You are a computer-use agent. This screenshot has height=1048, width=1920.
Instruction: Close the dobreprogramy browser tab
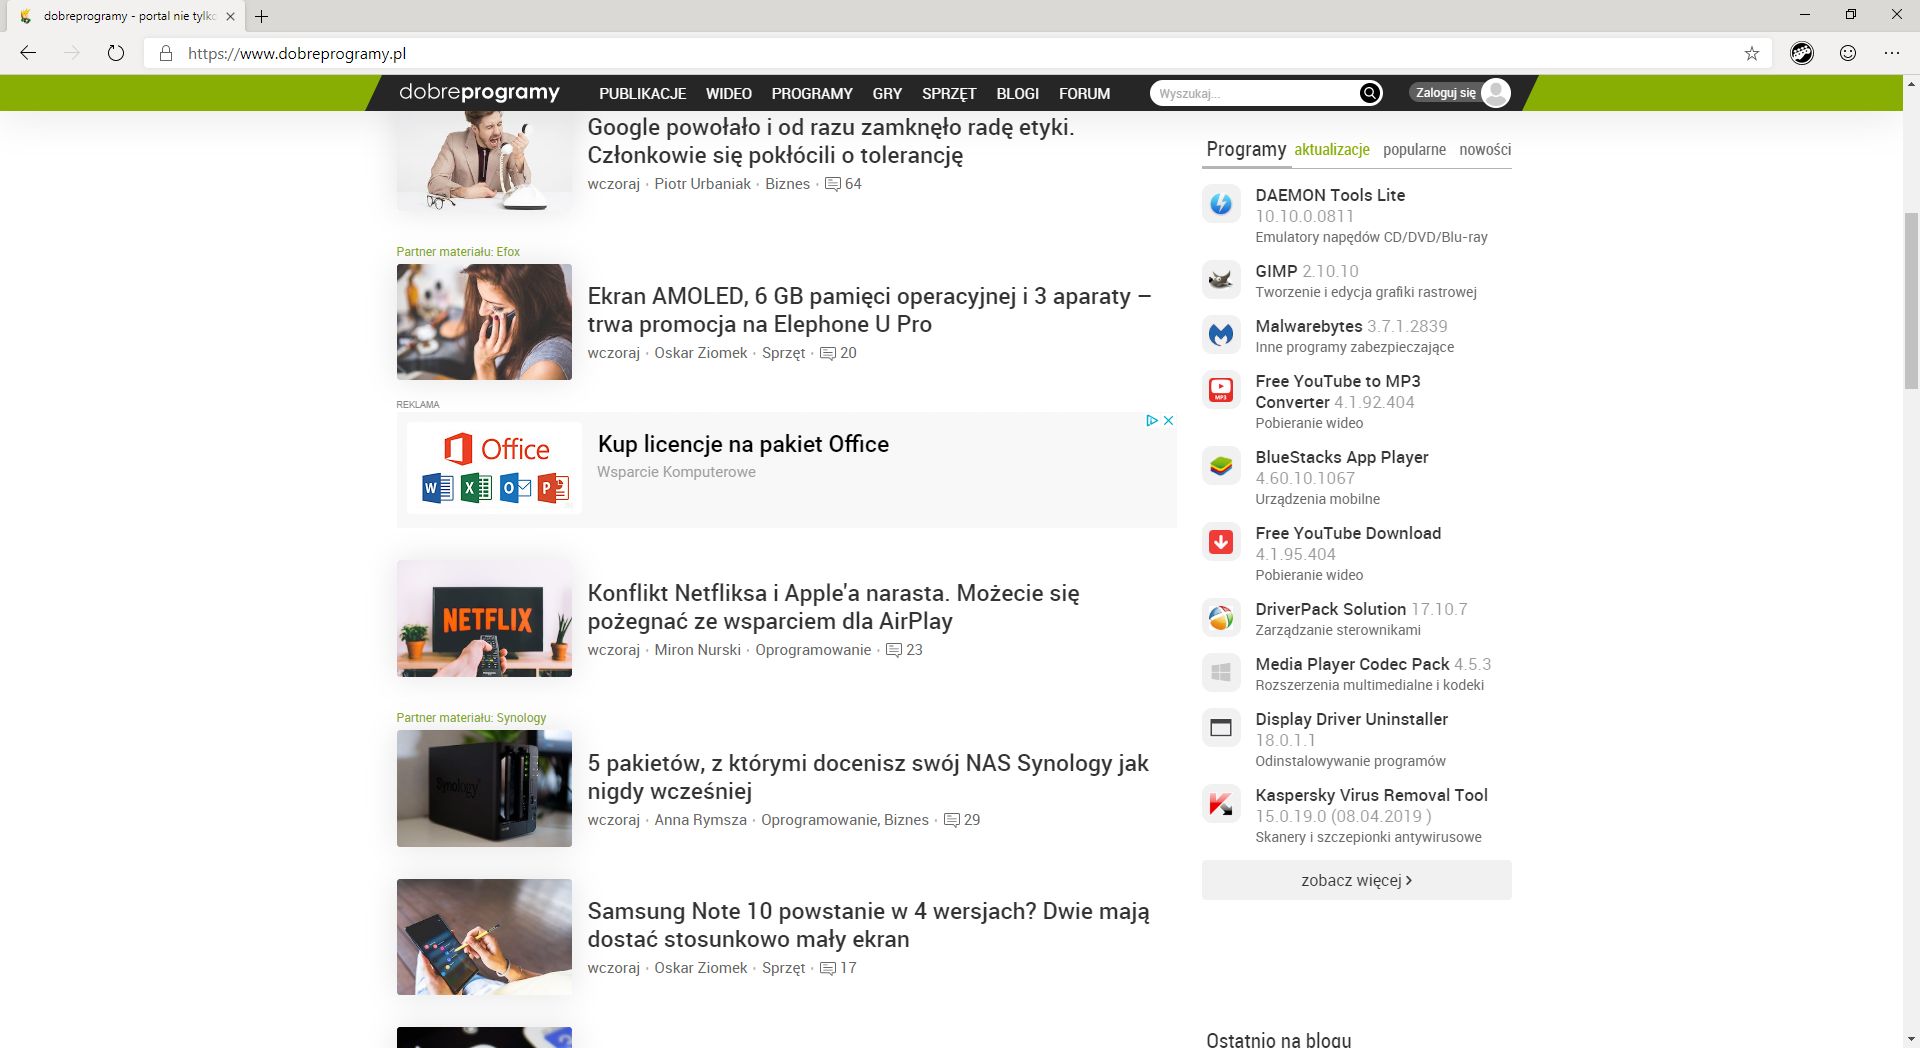tap(230, 16)
